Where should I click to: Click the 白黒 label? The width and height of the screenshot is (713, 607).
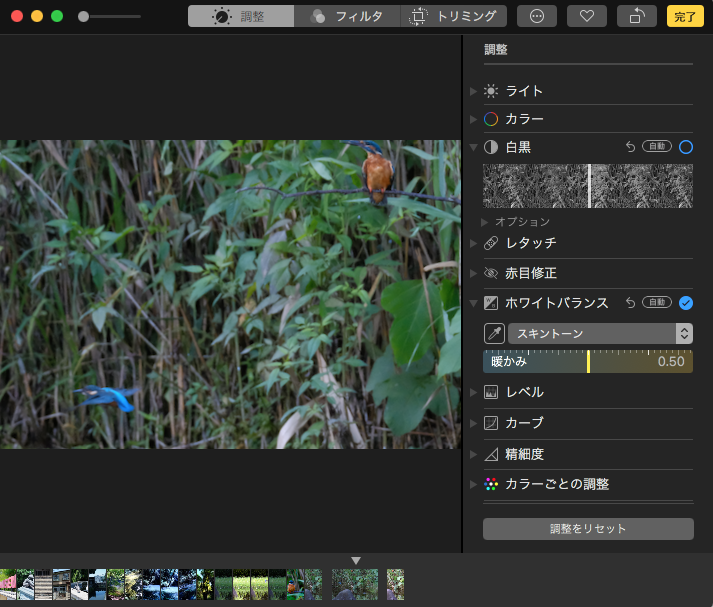coord(518,147)
